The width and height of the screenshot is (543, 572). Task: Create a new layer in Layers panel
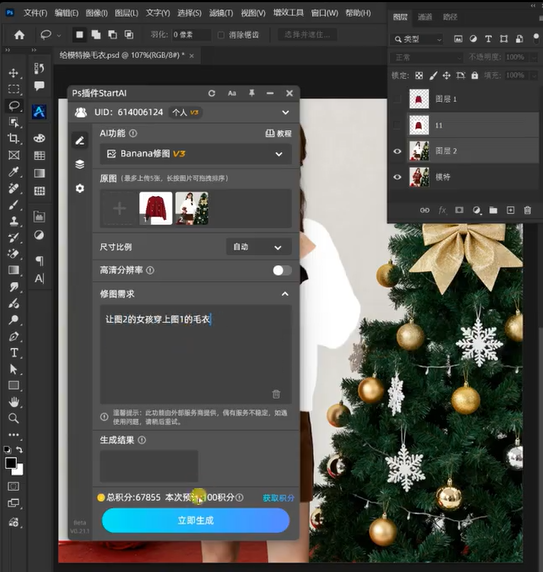[x=510, y=210]
